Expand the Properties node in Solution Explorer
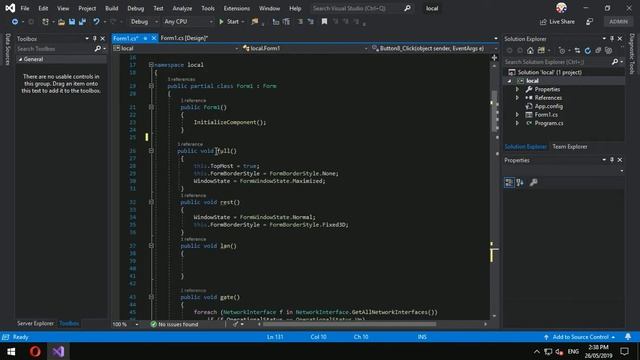Viewport: 640px width, 360px height. tap(517, 89)
